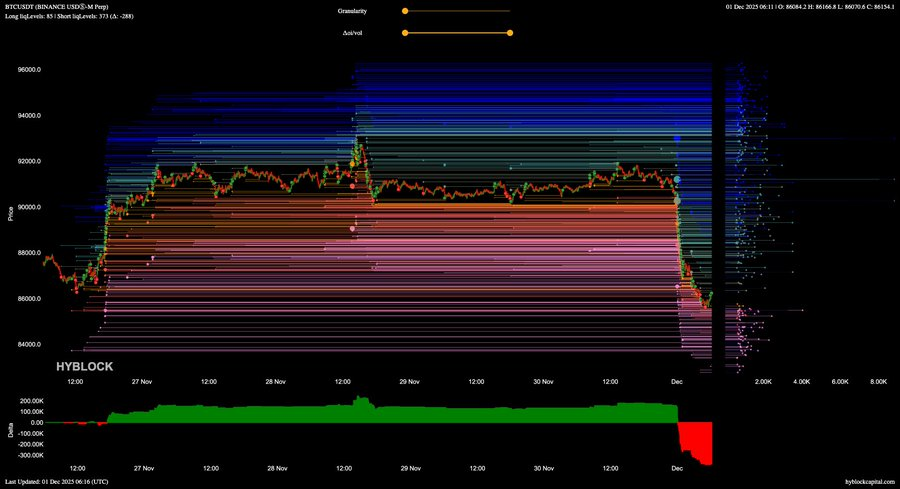This screenshot has width=900, height=489.
Task: Select the gray liquidation bubble near 90000 level
Action: 678,201
